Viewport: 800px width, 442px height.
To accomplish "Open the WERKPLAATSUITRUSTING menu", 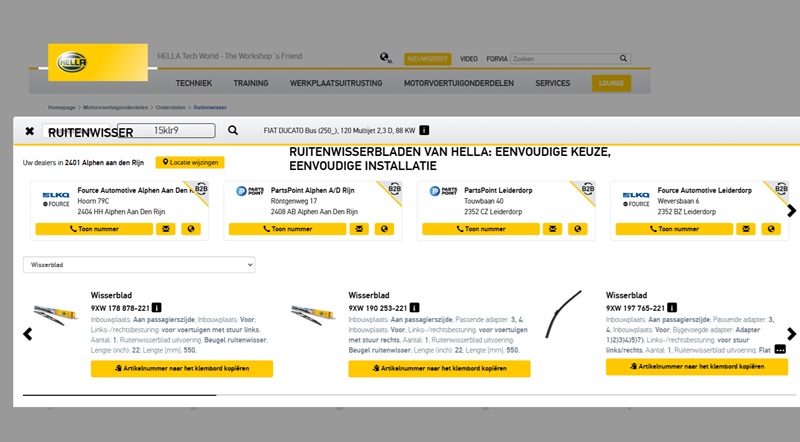I will click(336, 83).
